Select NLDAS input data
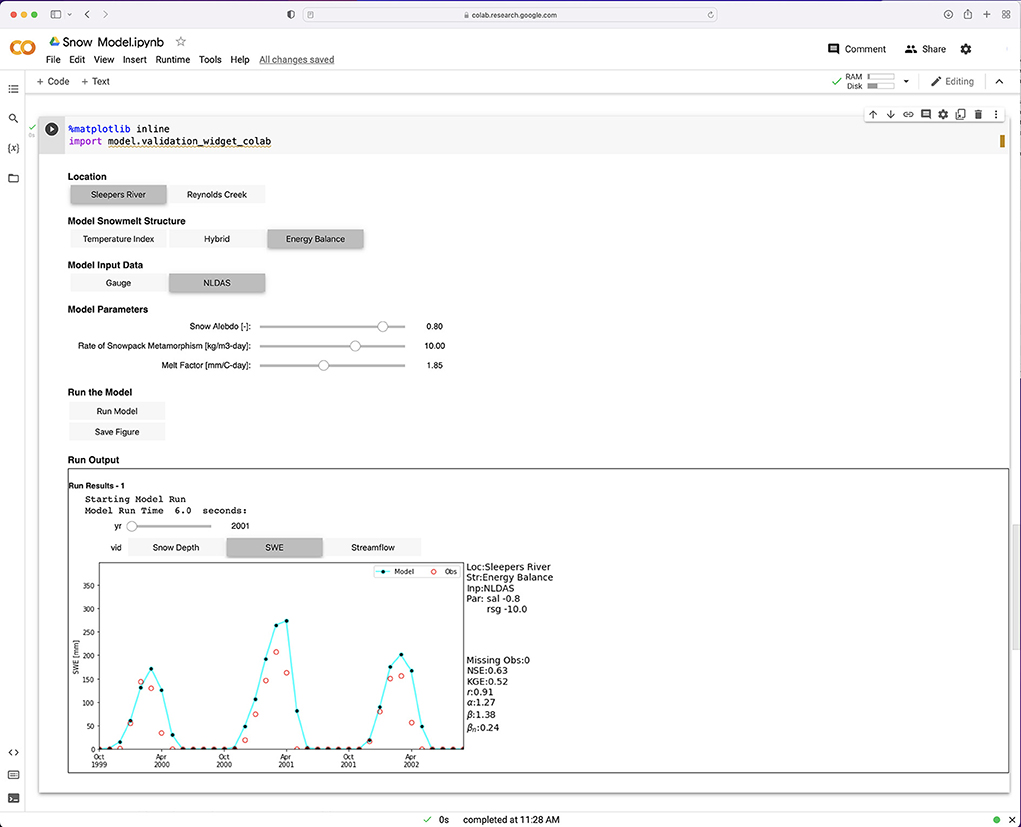 tap(217, 283)
